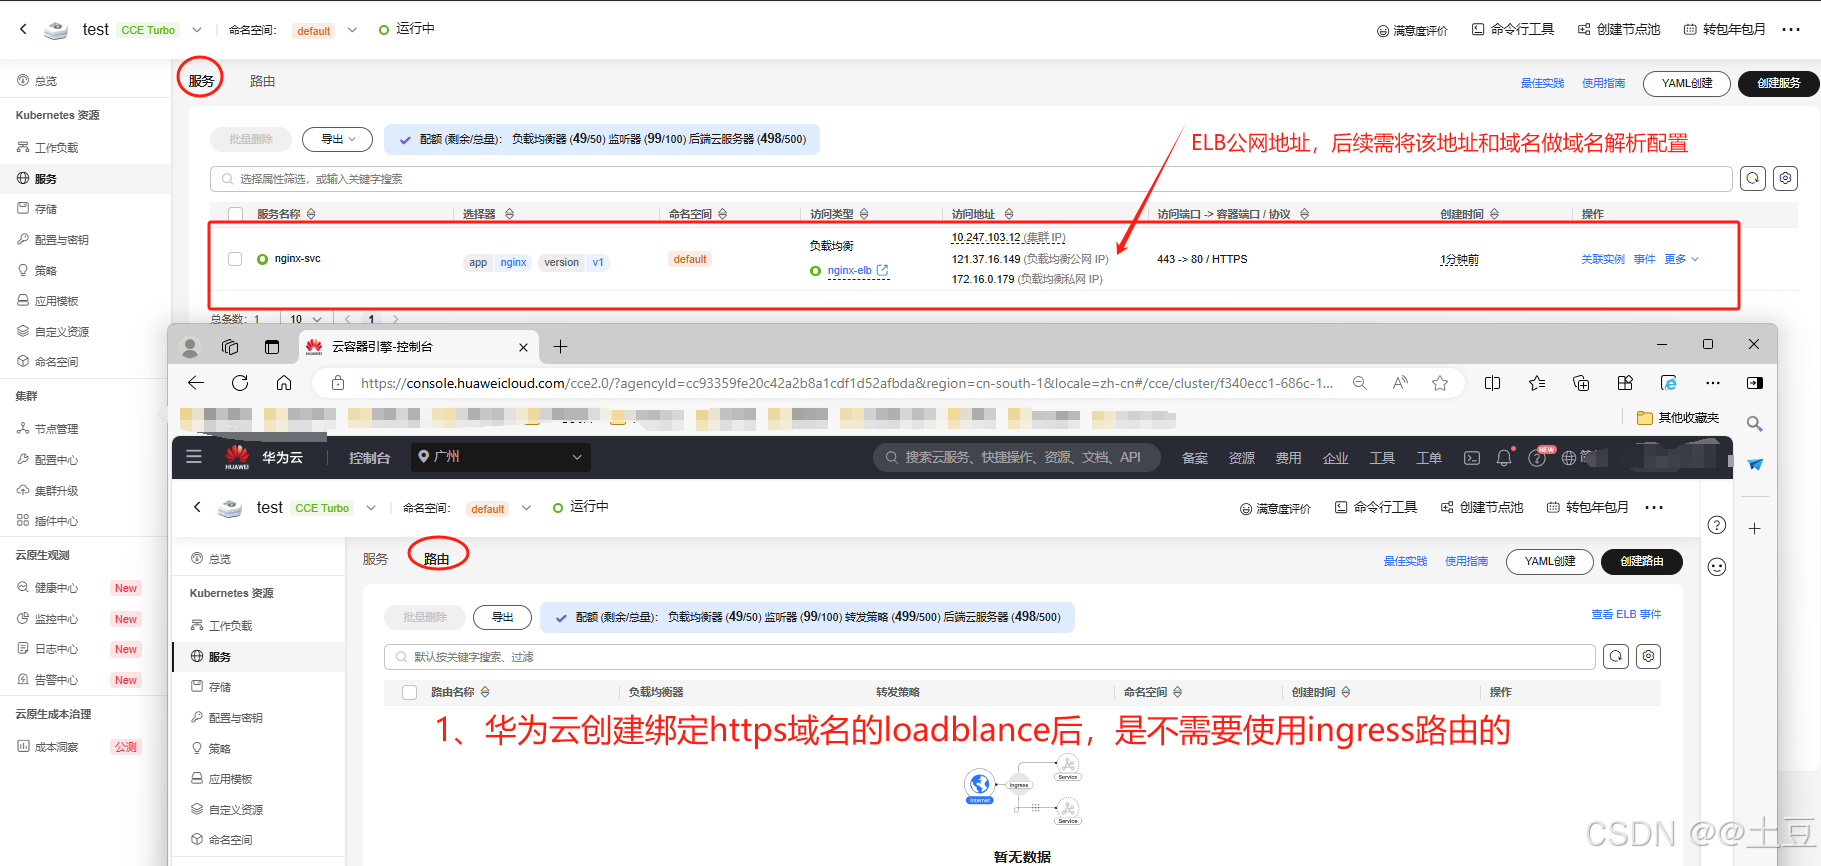
Task: Switch to 路由 tab in background console
Action: tap(262, 81)
